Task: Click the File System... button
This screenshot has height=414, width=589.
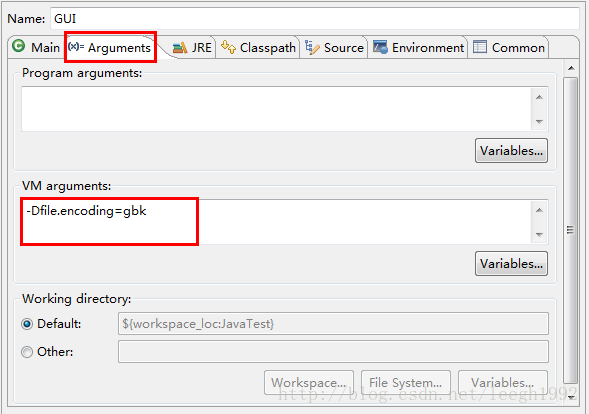Action: 406,382
